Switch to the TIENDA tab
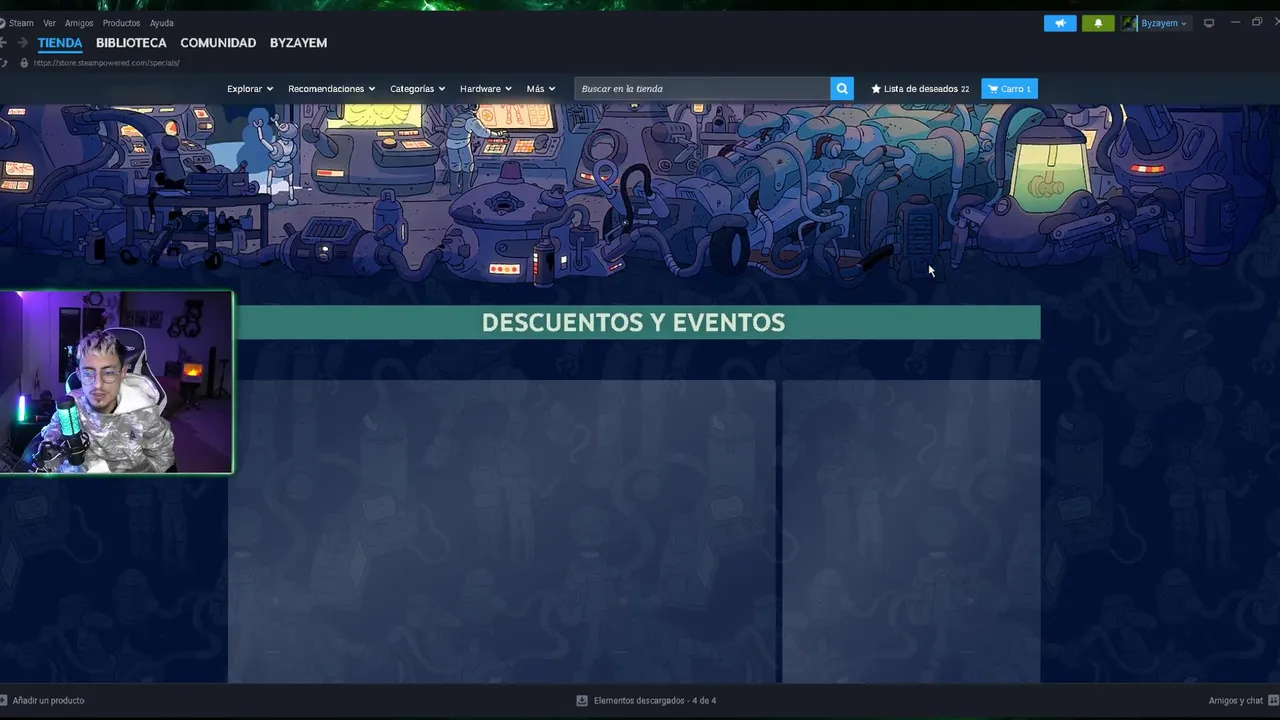Screen dimensions: 1280x720 coord(60,43)
